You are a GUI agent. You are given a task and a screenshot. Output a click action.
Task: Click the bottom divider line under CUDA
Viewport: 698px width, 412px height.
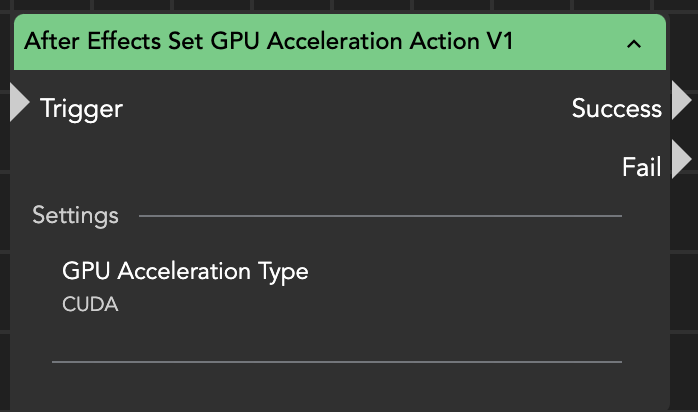click(x=336, y=361)
